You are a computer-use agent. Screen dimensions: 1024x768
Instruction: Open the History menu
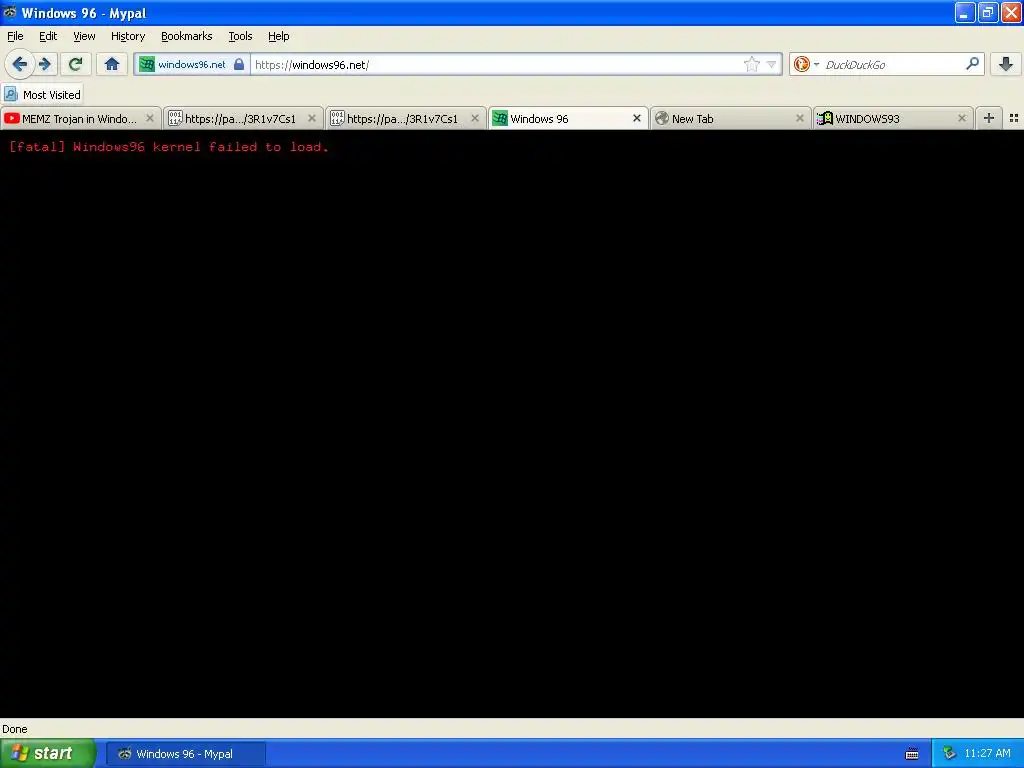click(128, 37)
